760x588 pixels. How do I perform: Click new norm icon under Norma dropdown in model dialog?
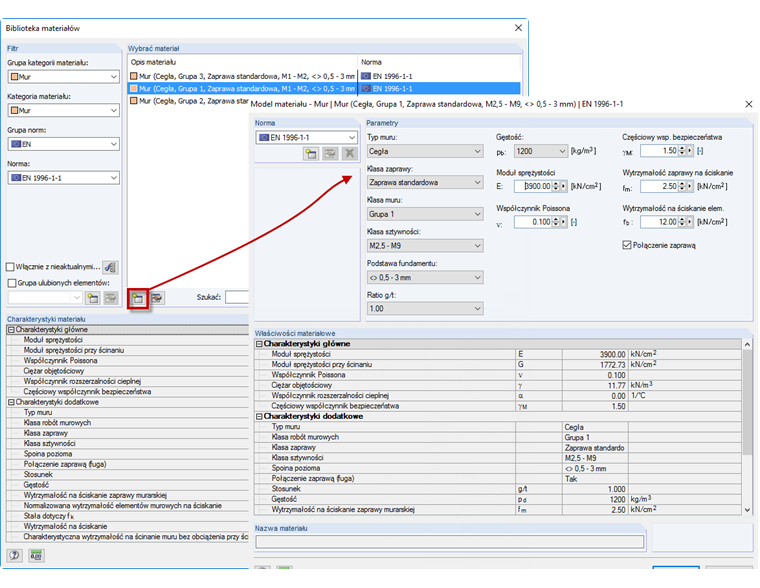tap(311, 154)
